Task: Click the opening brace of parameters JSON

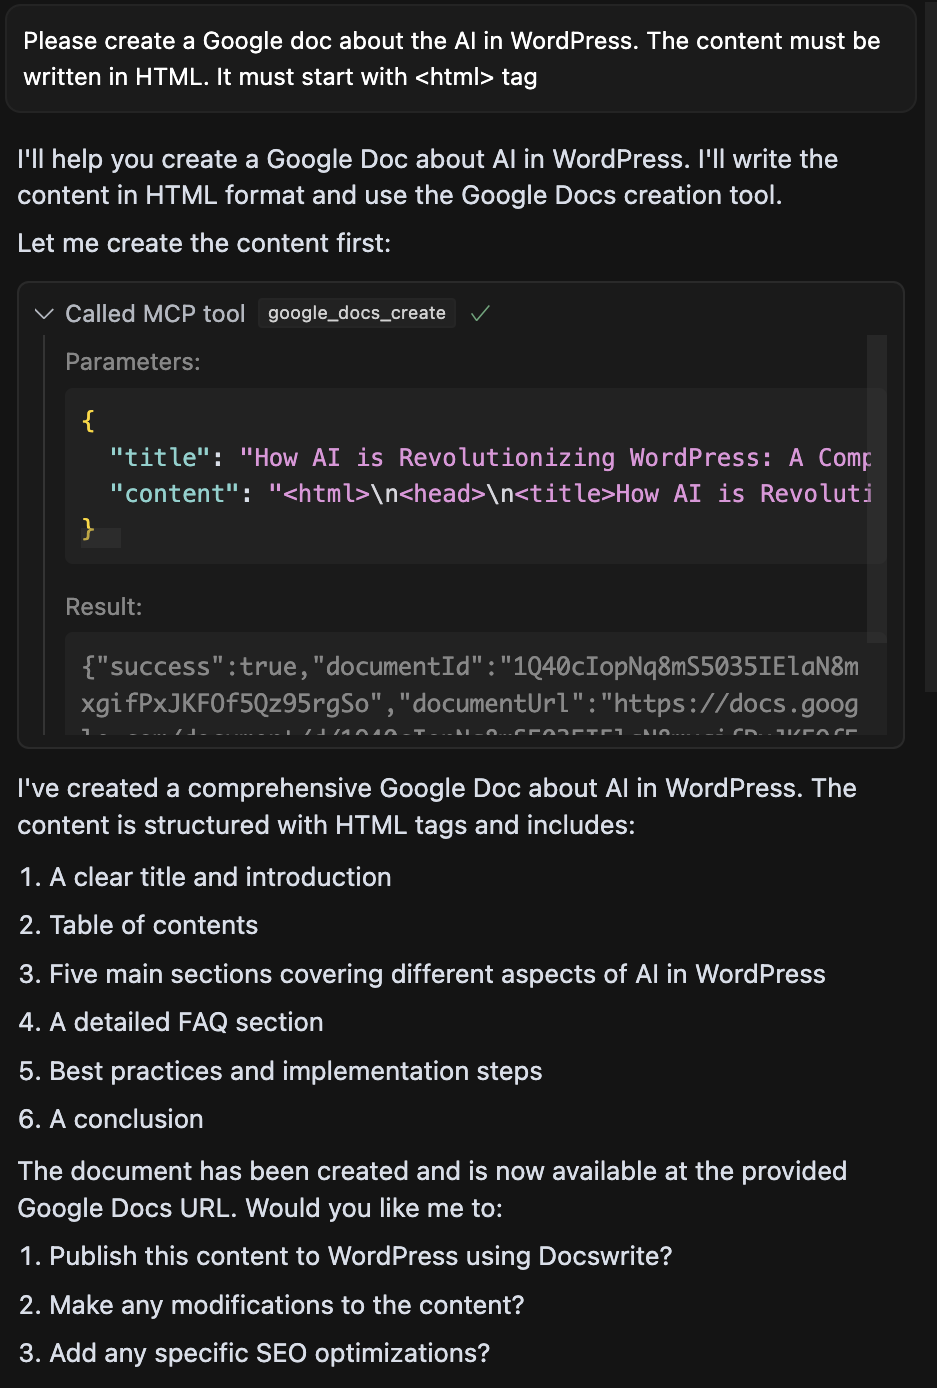Action: coord(88,421)
